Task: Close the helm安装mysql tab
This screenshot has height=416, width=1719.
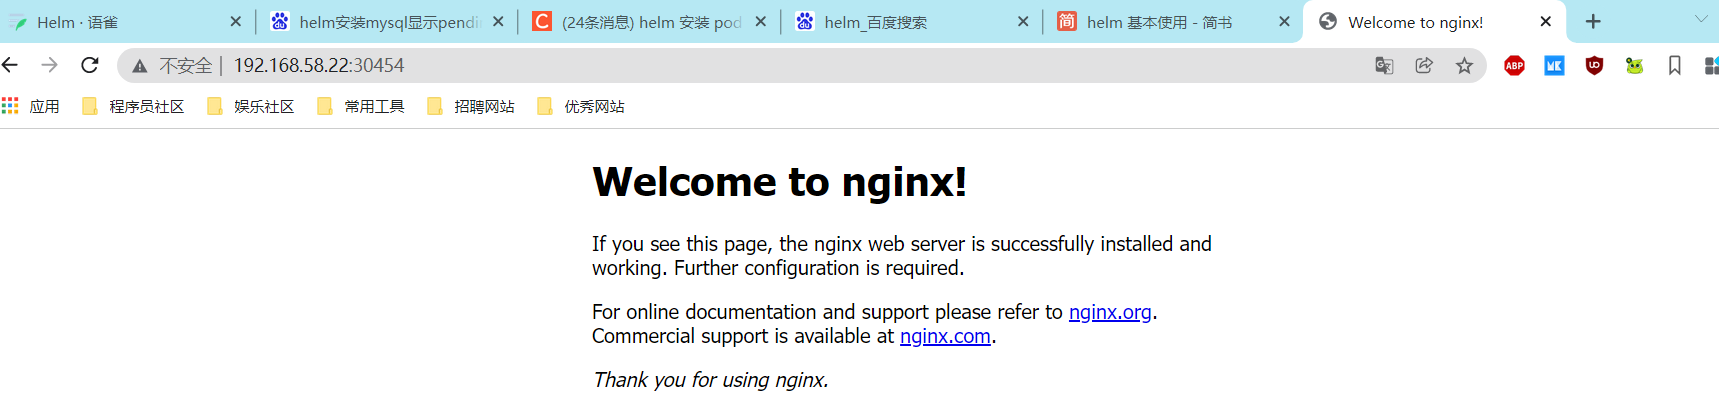Action: (498, 21)
